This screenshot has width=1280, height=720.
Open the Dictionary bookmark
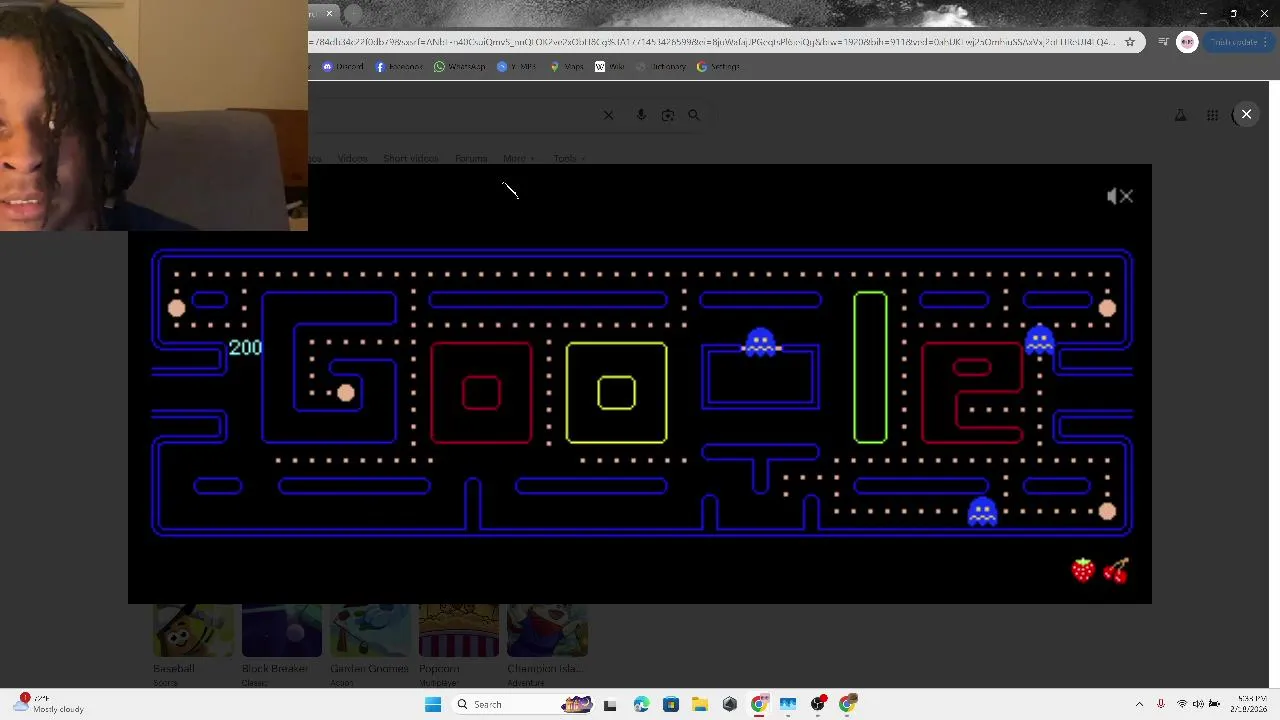coord(661,67)
